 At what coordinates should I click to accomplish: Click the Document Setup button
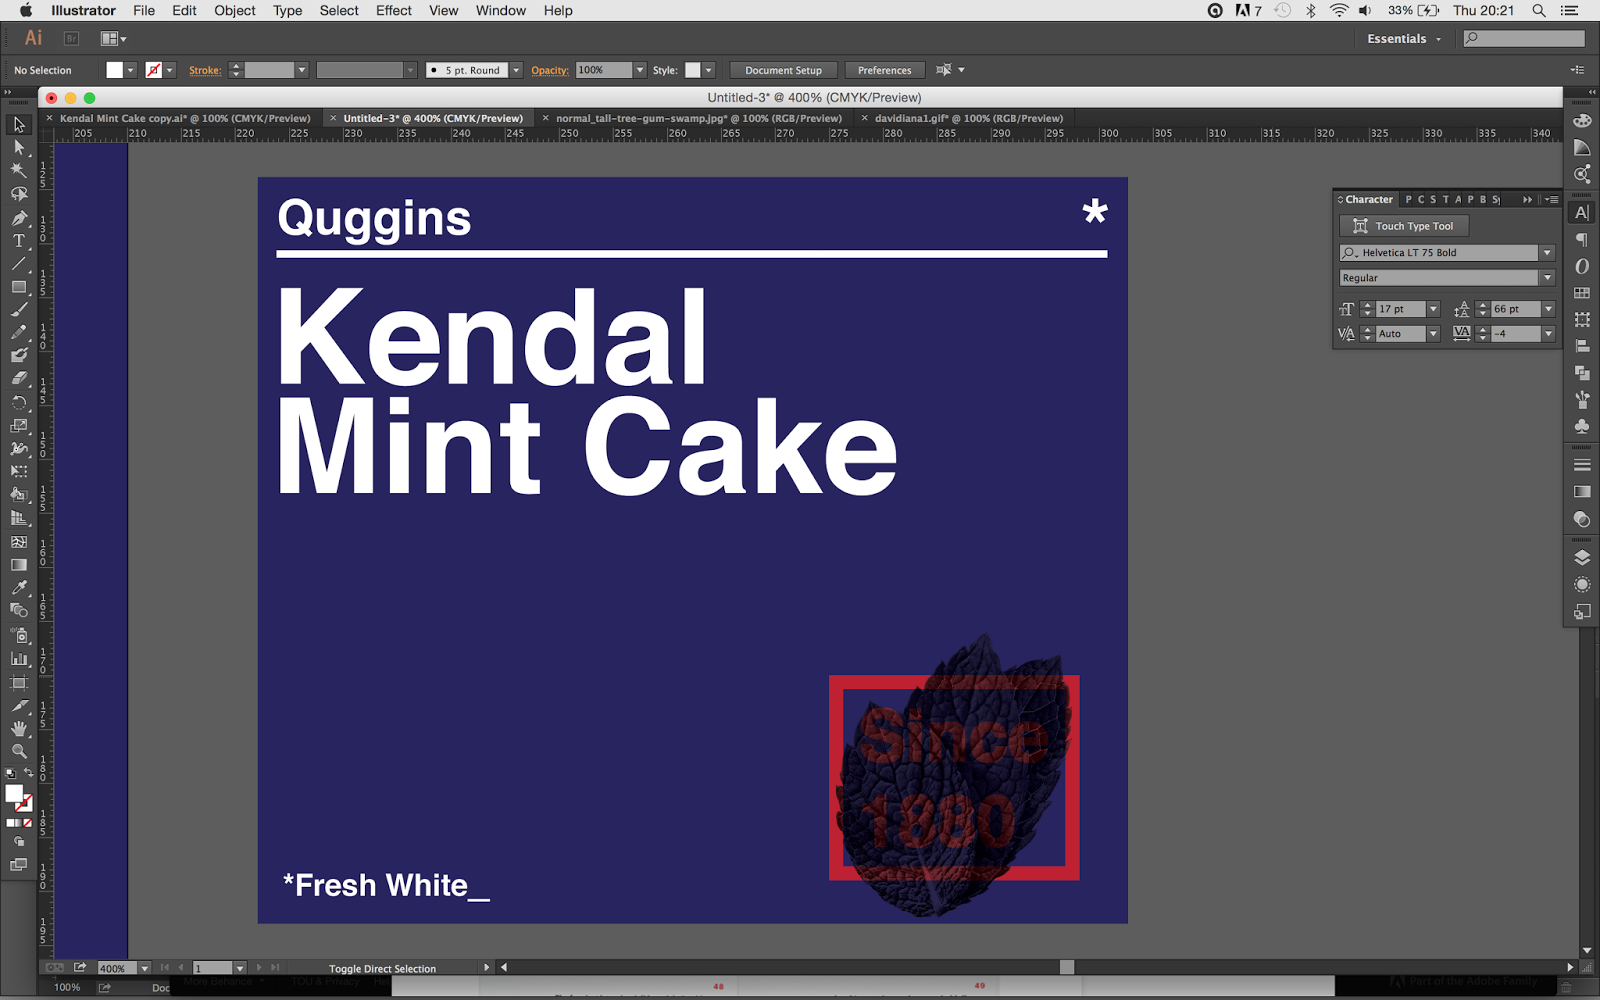(x=783, y=70)
